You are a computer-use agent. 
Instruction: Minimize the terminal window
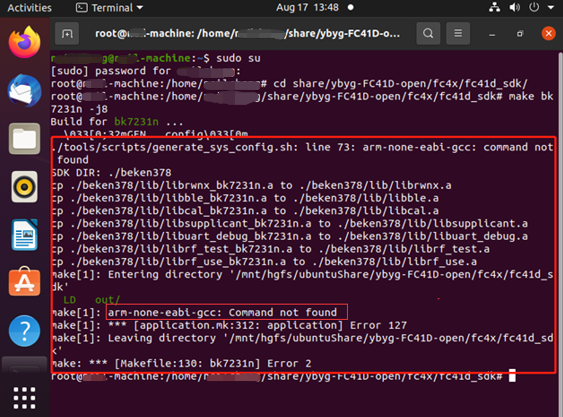pos(492,34)
